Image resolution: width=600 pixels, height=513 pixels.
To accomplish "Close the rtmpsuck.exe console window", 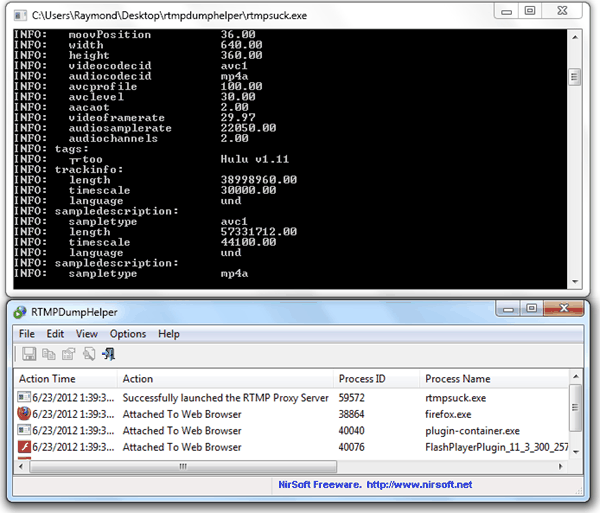I will [562, 11].
